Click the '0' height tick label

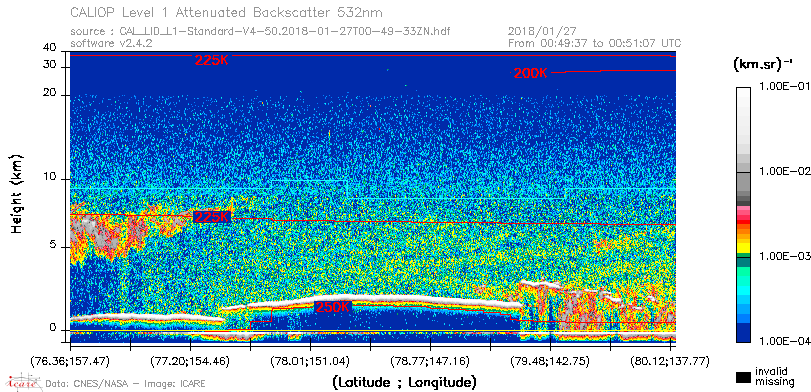click(52, 328)
